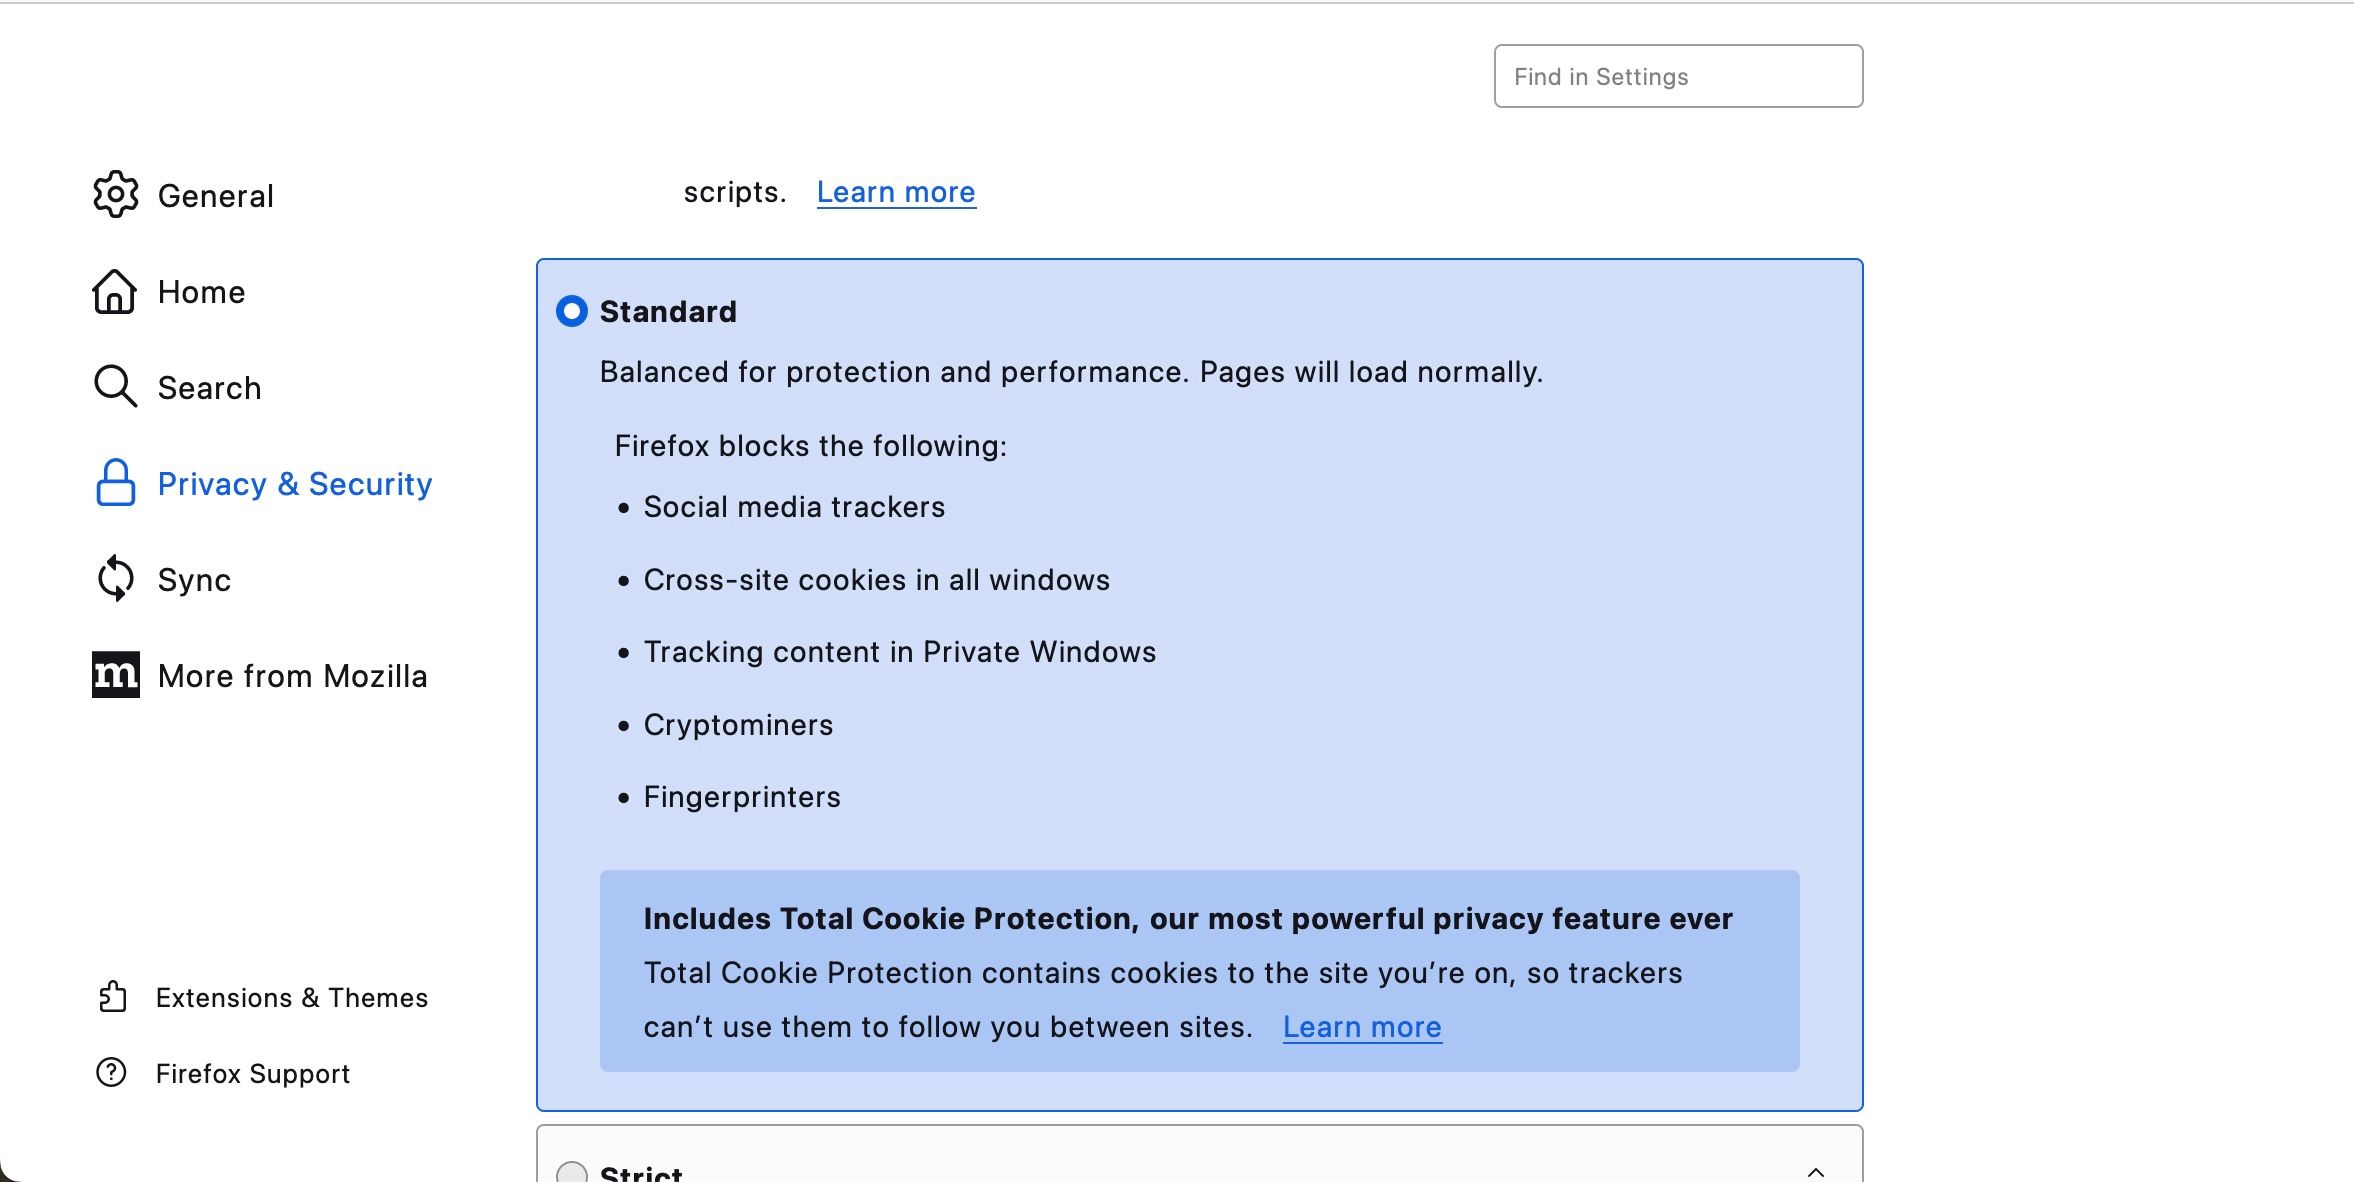Click the More from Mozilla logo icon

click(114, 675)
